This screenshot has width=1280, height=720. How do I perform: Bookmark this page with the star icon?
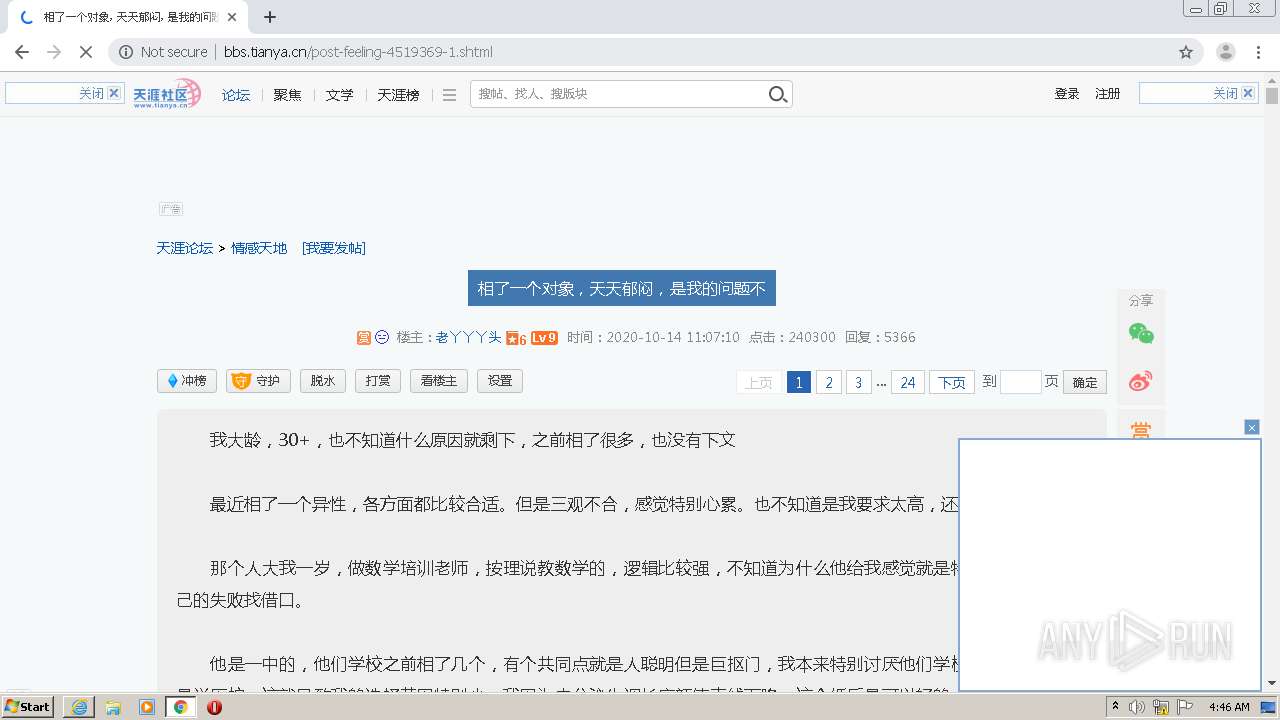pos(1186,52)
